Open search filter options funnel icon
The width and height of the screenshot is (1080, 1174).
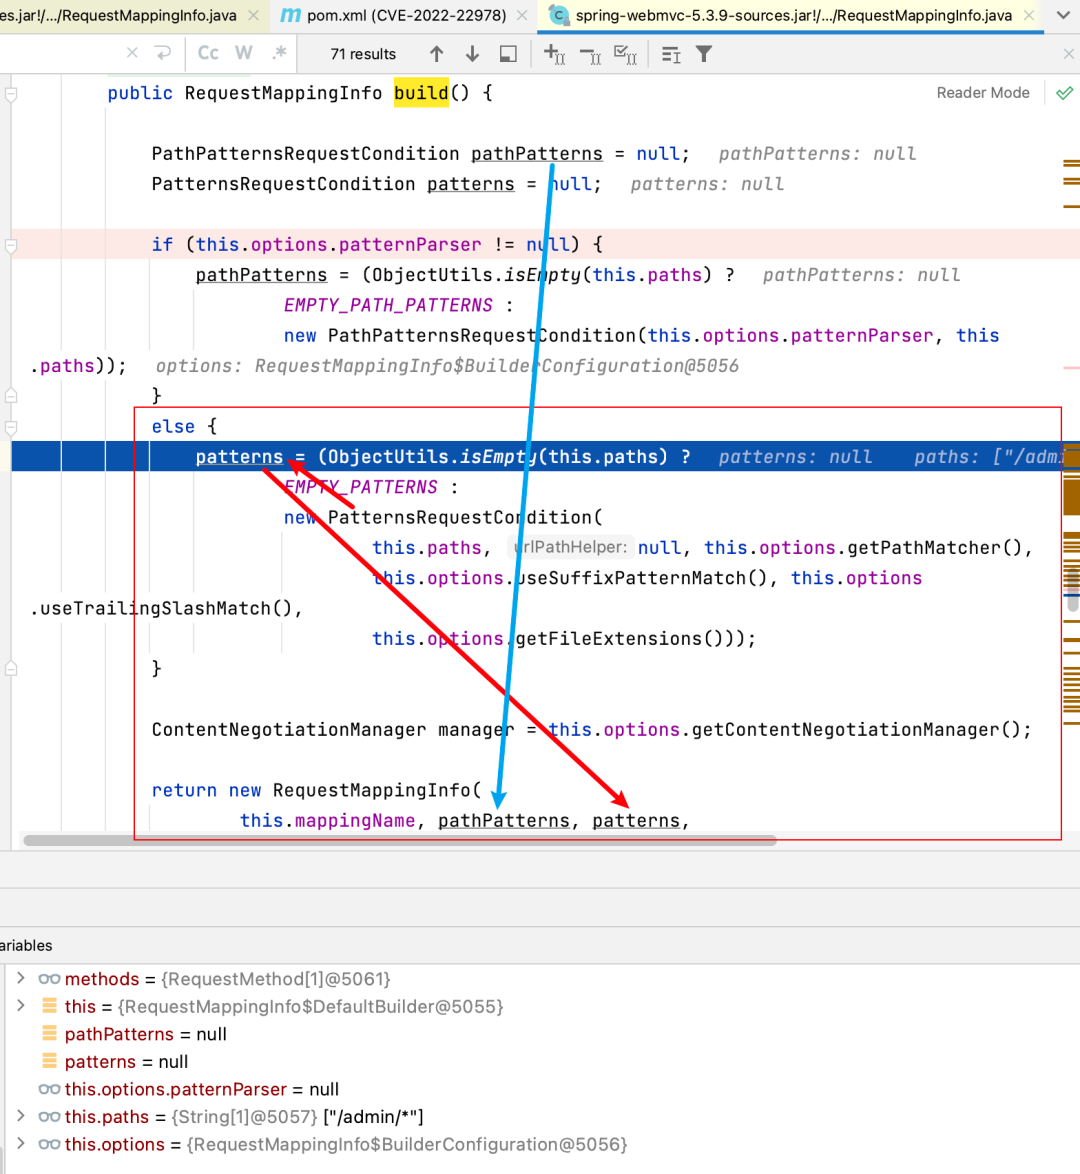pos(704,54)
